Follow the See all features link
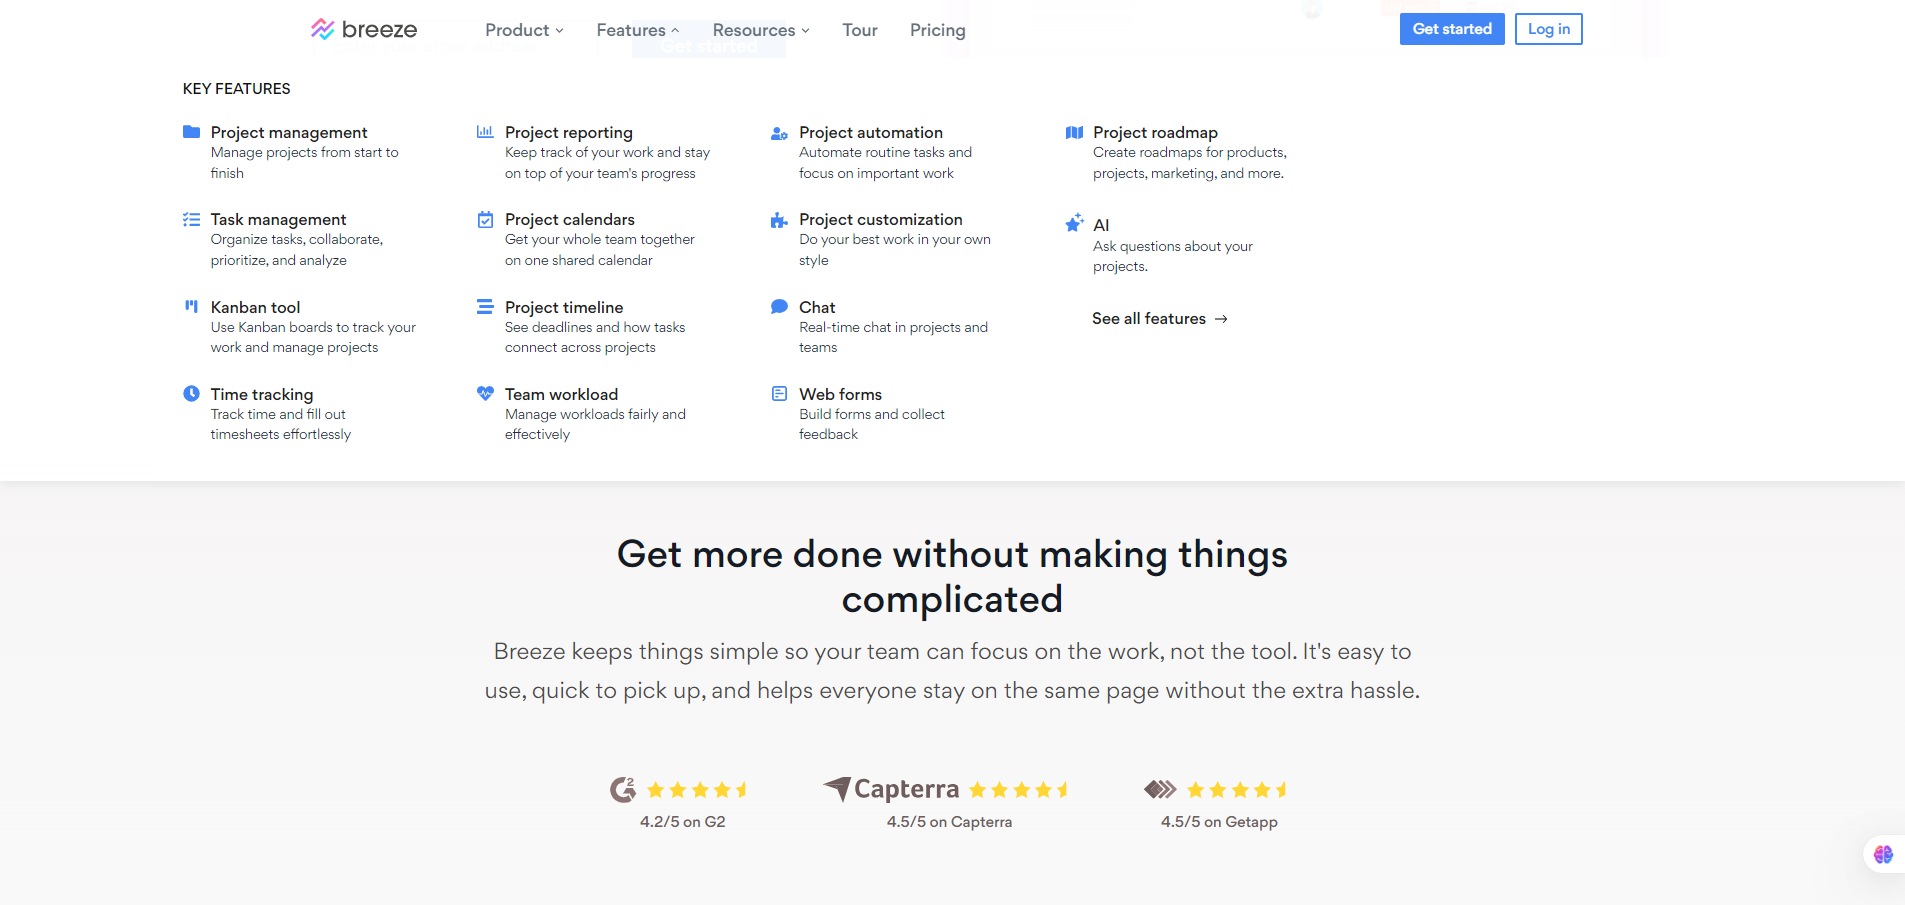Viewport: 1905px width, 905px height. click(1159, 318)
